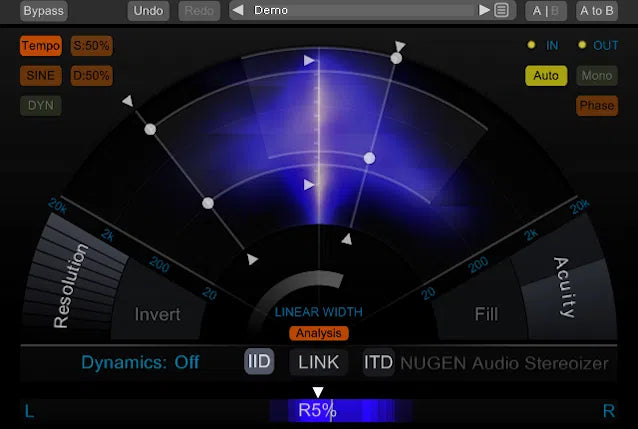Click the NUGEN Audio Stereoizer logo text
The image size is (638, 429).
[x=504, y=363]
